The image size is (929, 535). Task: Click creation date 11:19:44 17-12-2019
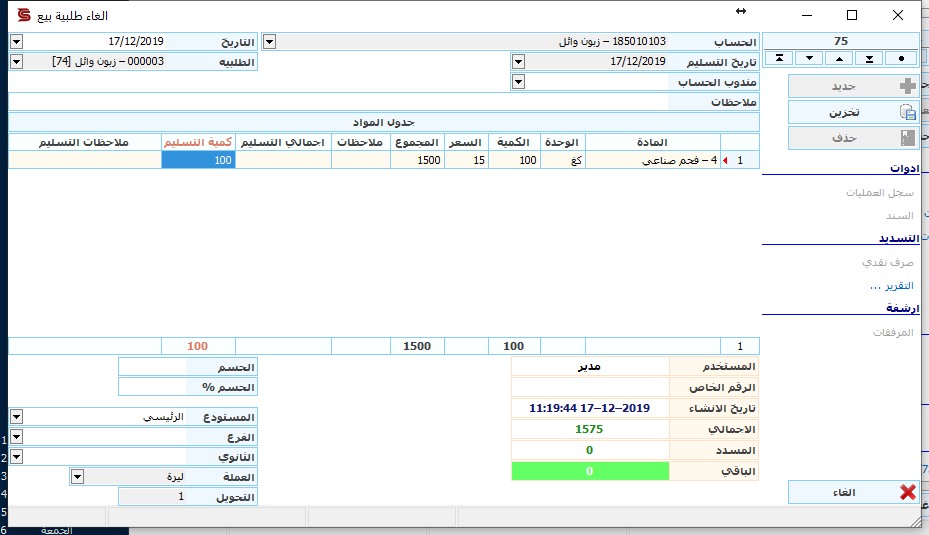(590, 408)
